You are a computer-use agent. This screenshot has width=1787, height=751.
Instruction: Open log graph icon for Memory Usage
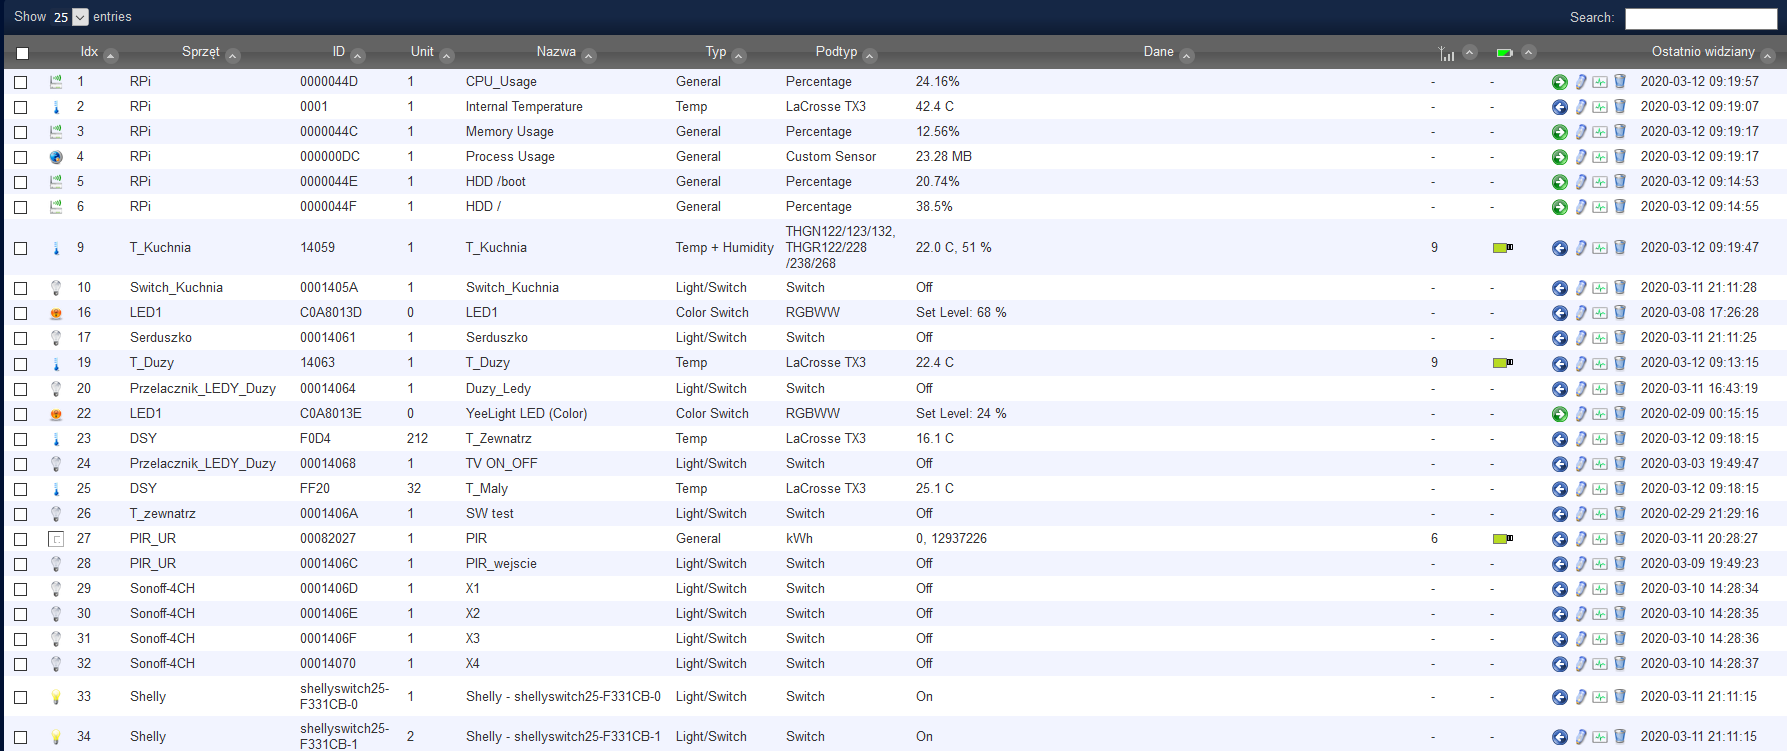tap(1600, 132)
